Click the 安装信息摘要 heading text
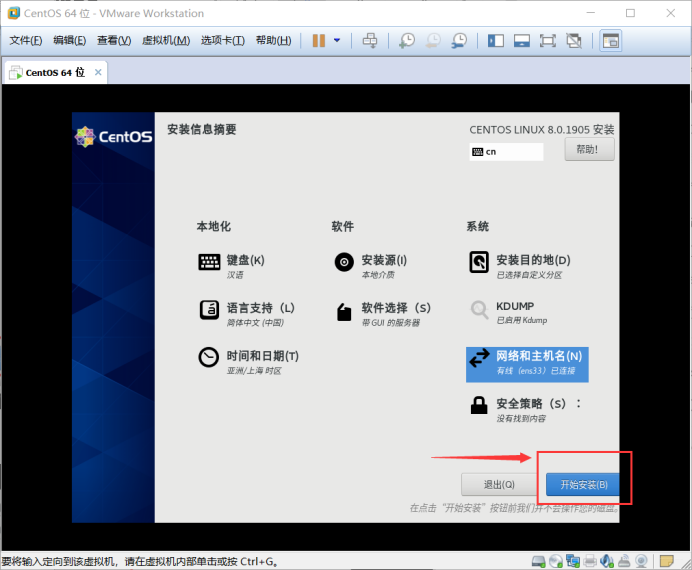The image size is (692, 570). coord(202,129)
